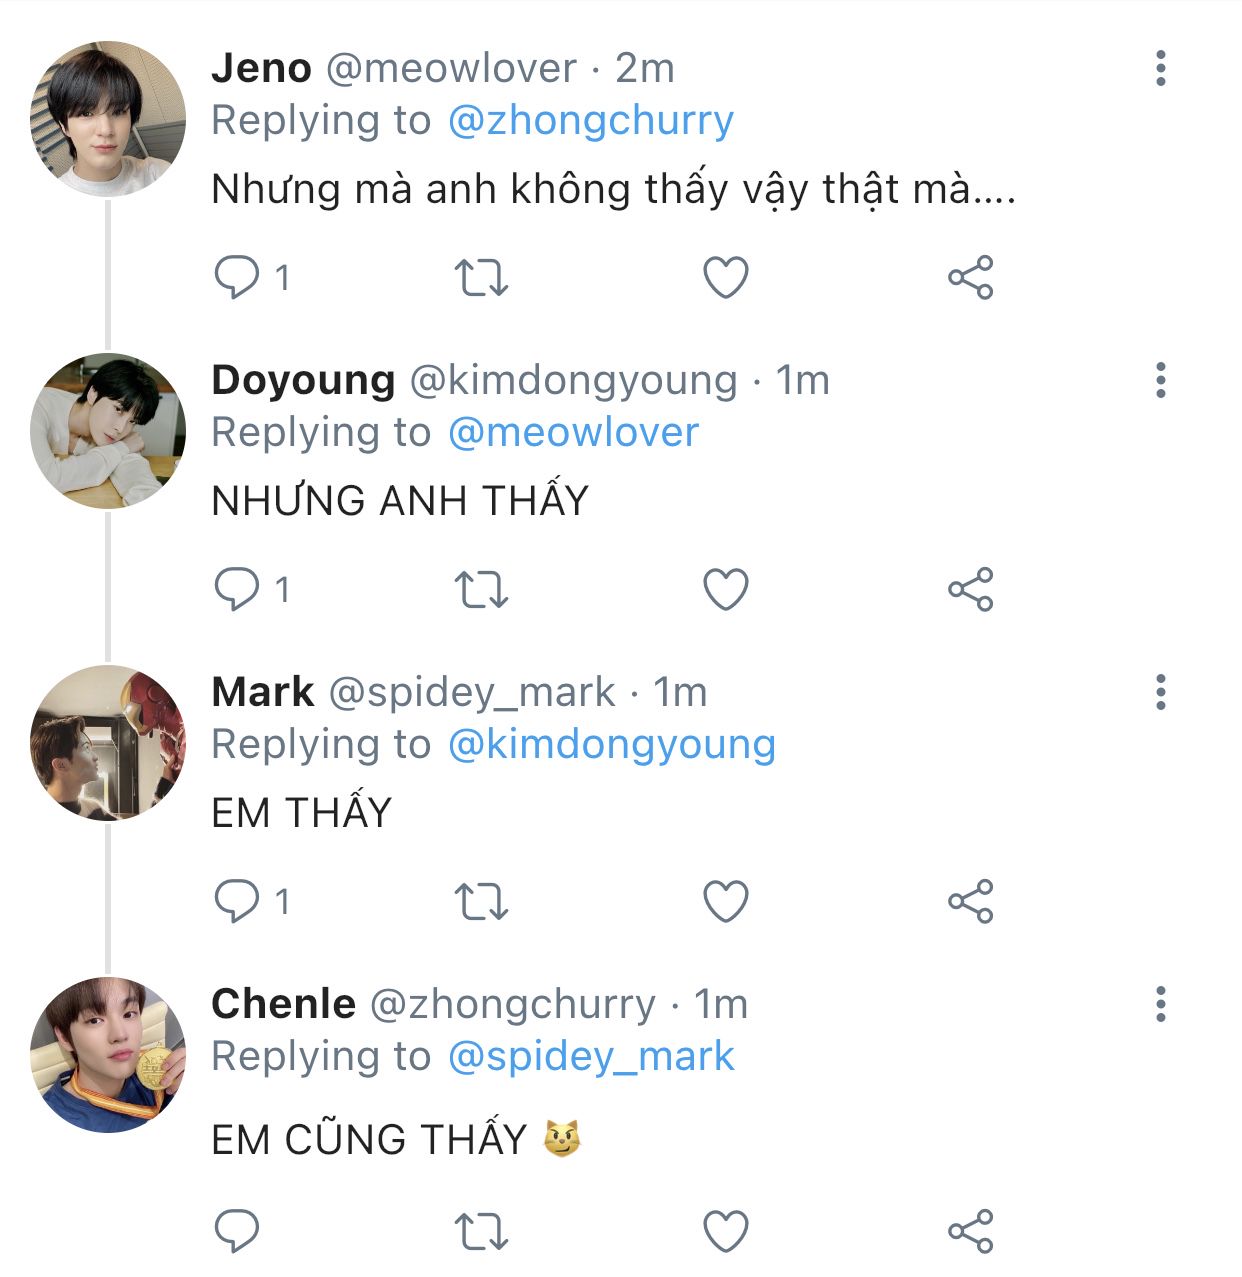The width and height of the screenshot is (1242, 1277).
Task: Reply to Chenle's tweet
Action: point(237,1231)
